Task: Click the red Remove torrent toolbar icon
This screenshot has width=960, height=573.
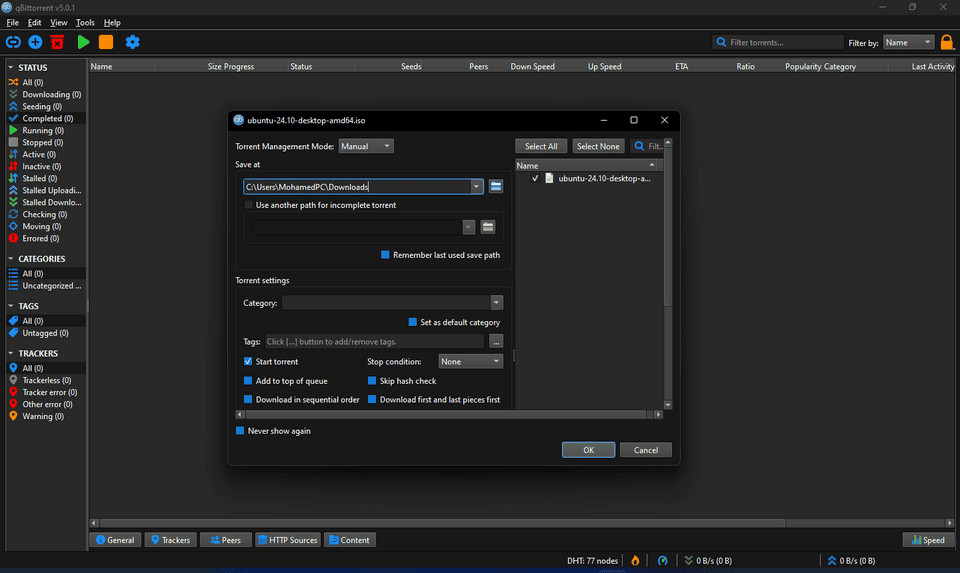Action: click(58, 42)
